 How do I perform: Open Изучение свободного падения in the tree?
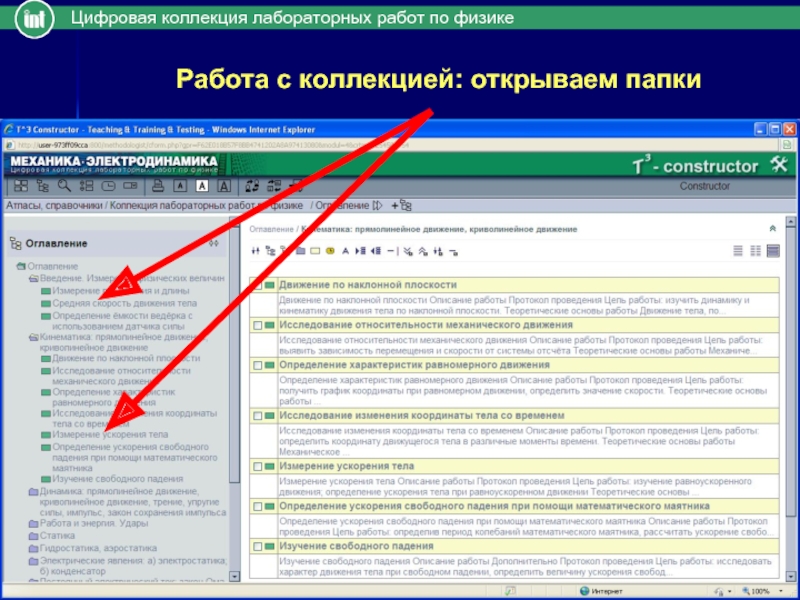(118, 479)
